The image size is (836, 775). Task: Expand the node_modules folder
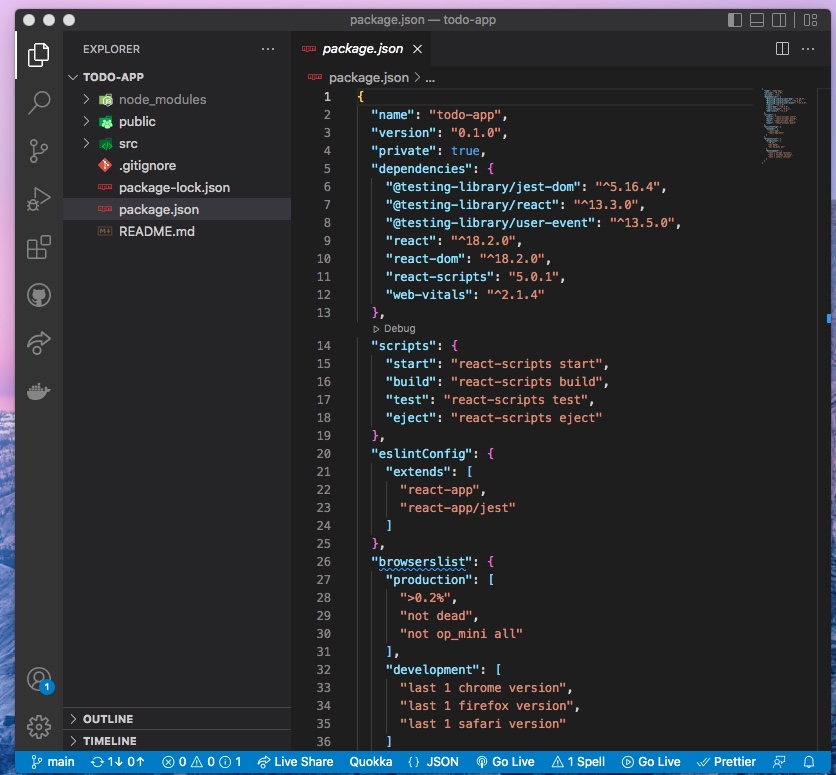177,100
